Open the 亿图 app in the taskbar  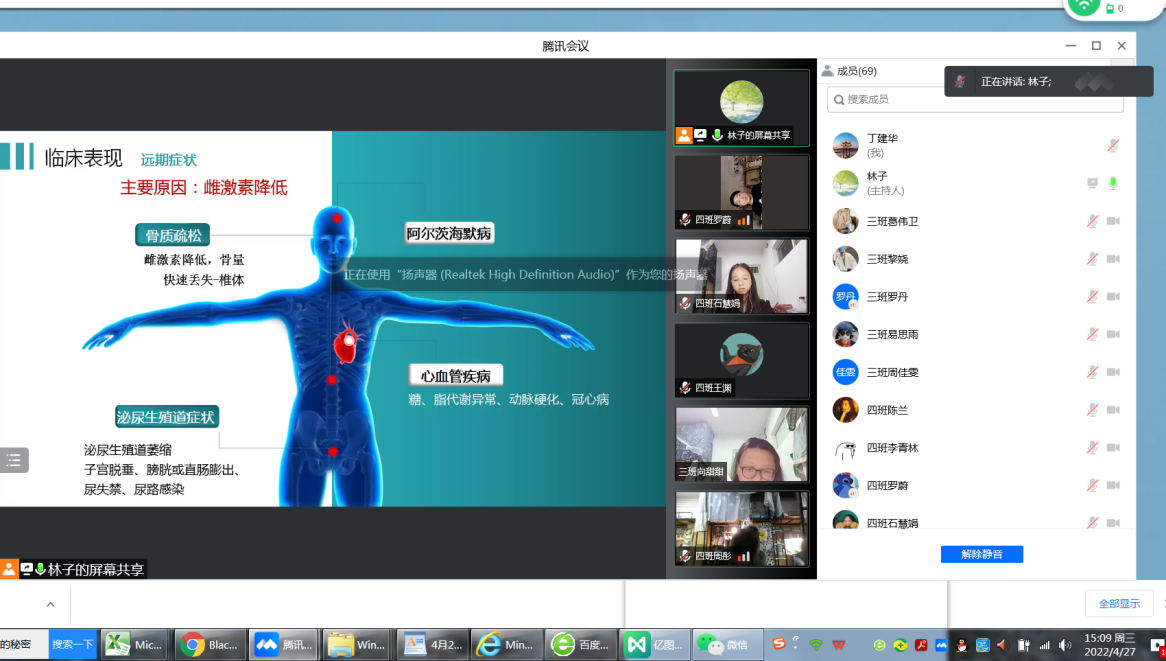[654, 645]
